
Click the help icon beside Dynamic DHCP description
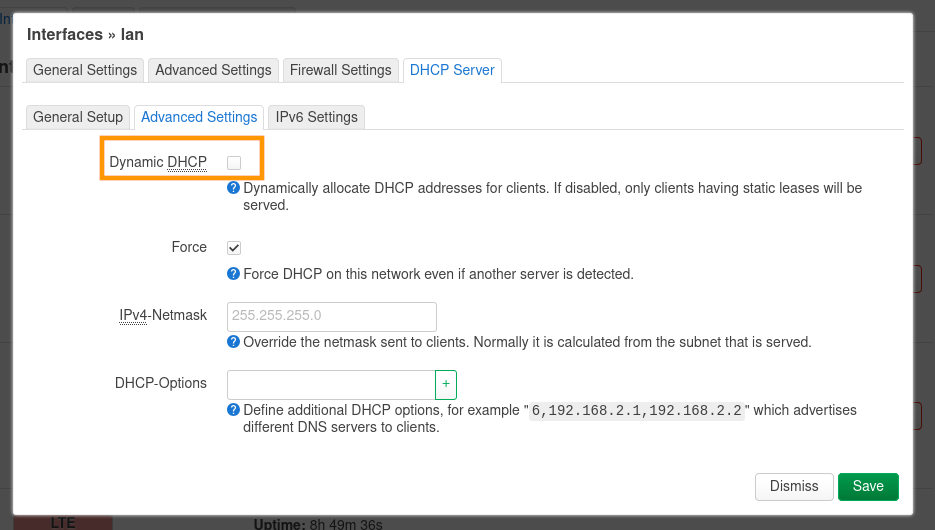233,188
